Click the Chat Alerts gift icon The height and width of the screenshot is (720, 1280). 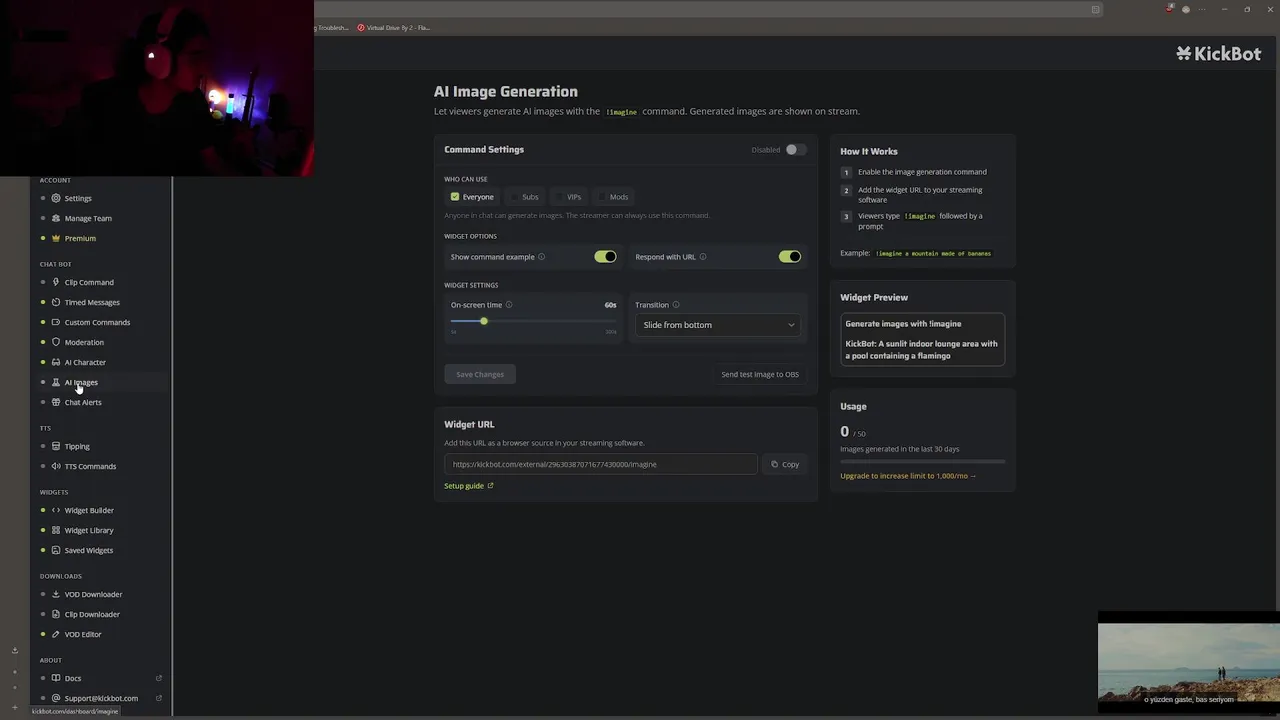(56, 402)
